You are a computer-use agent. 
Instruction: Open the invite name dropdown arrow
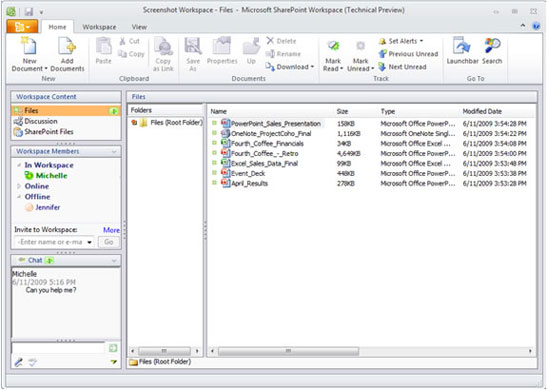pyautogui.click(x=90, y=242)
